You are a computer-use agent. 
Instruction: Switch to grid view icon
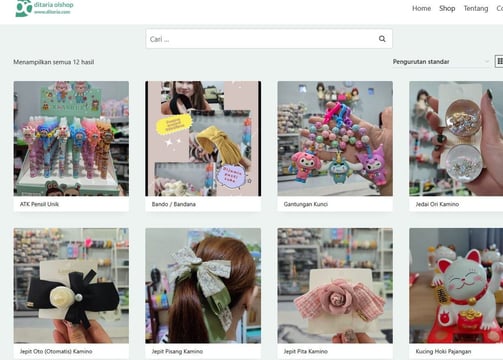pos(499,61)
